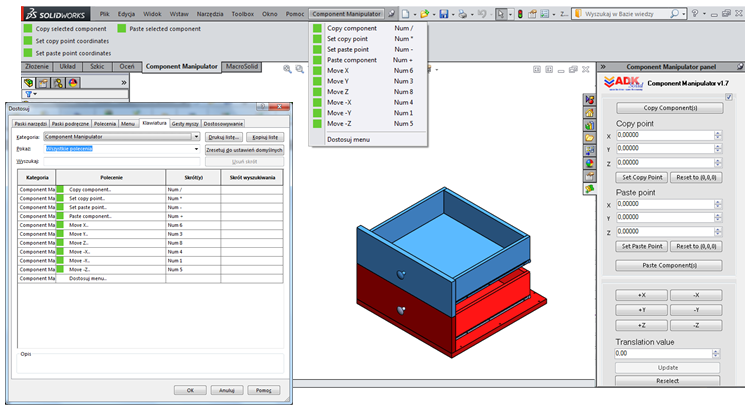Click the Select cursor tool

[500, 14]
